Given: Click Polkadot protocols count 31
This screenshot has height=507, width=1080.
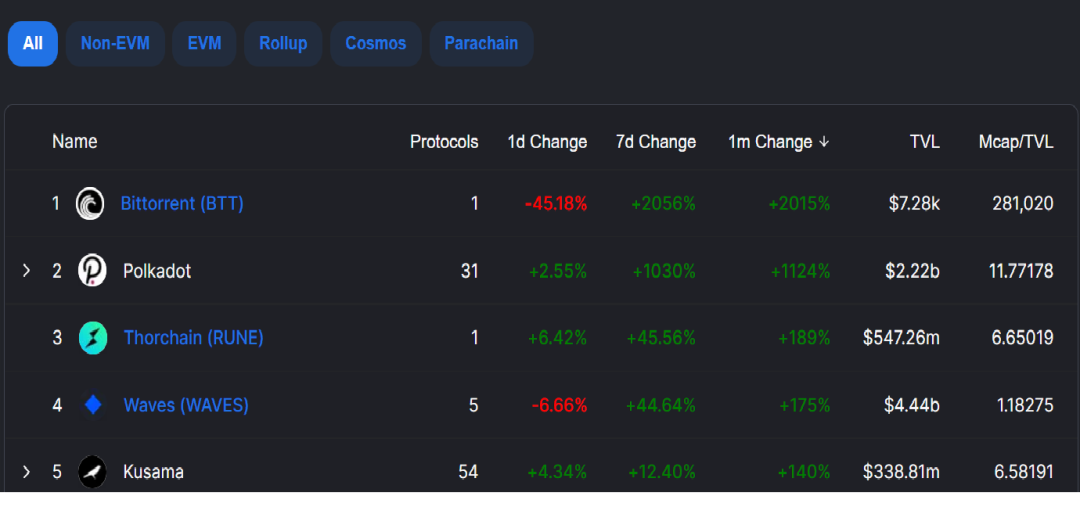Looking at the screenshot, I should click(470, 271).
